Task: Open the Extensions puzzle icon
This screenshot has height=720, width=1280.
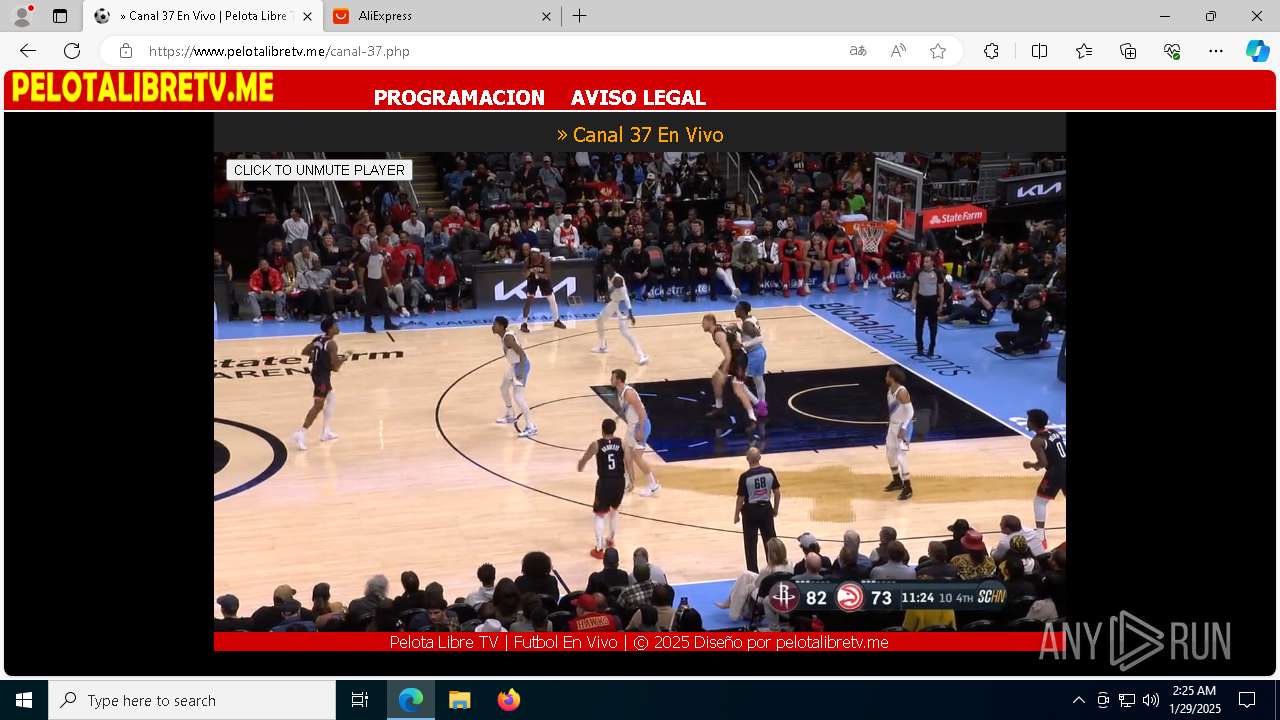Action: tap(991, 51)
